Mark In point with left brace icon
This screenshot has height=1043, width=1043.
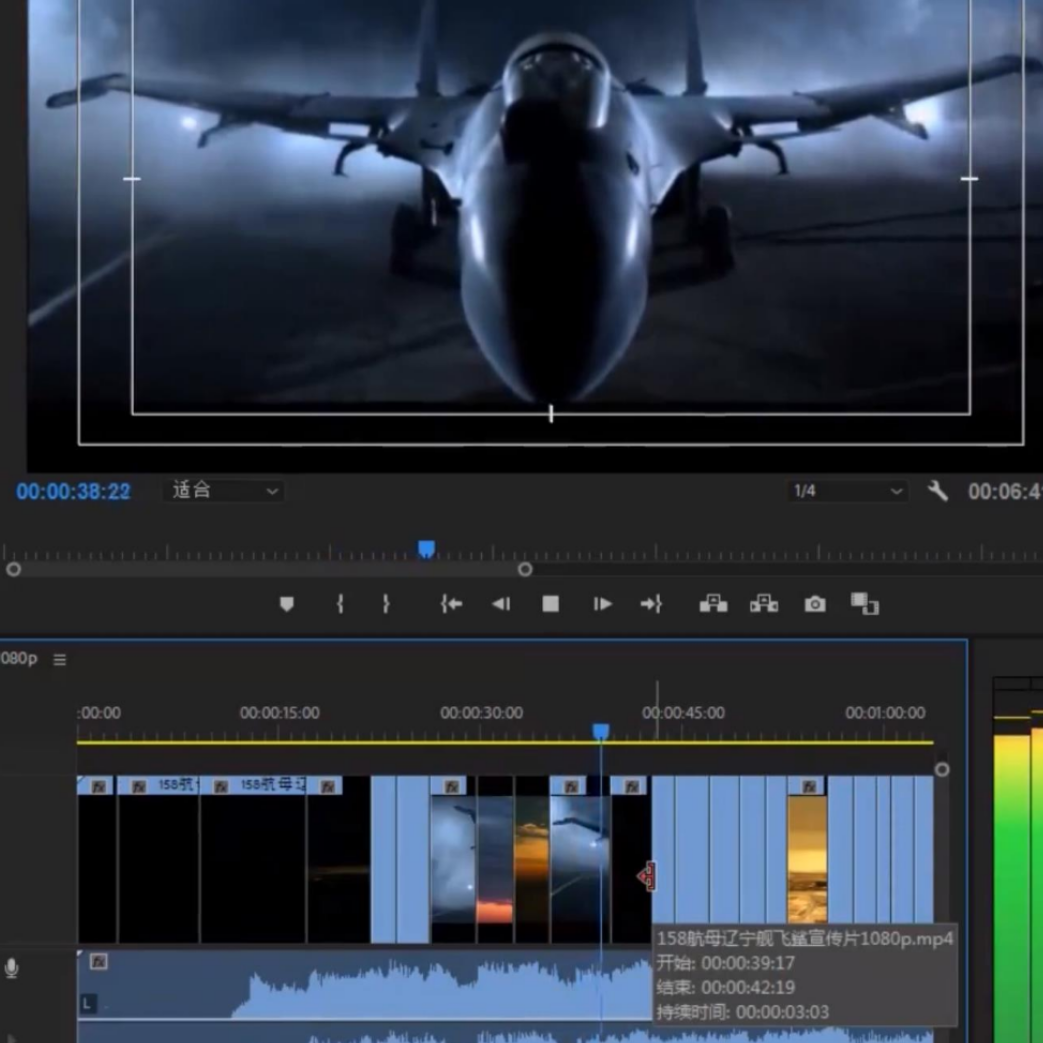(340, 604)
